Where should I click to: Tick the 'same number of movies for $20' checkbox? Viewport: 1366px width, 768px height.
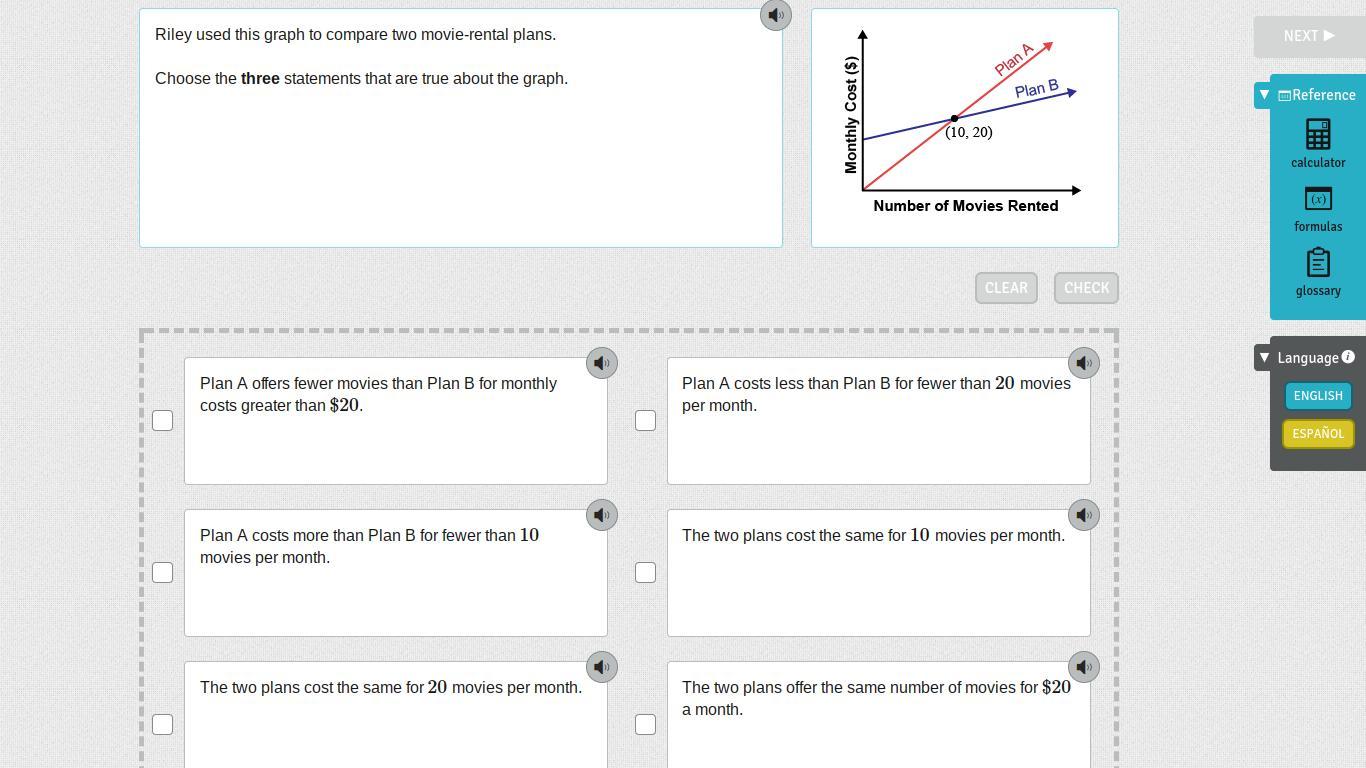point(645,724)
